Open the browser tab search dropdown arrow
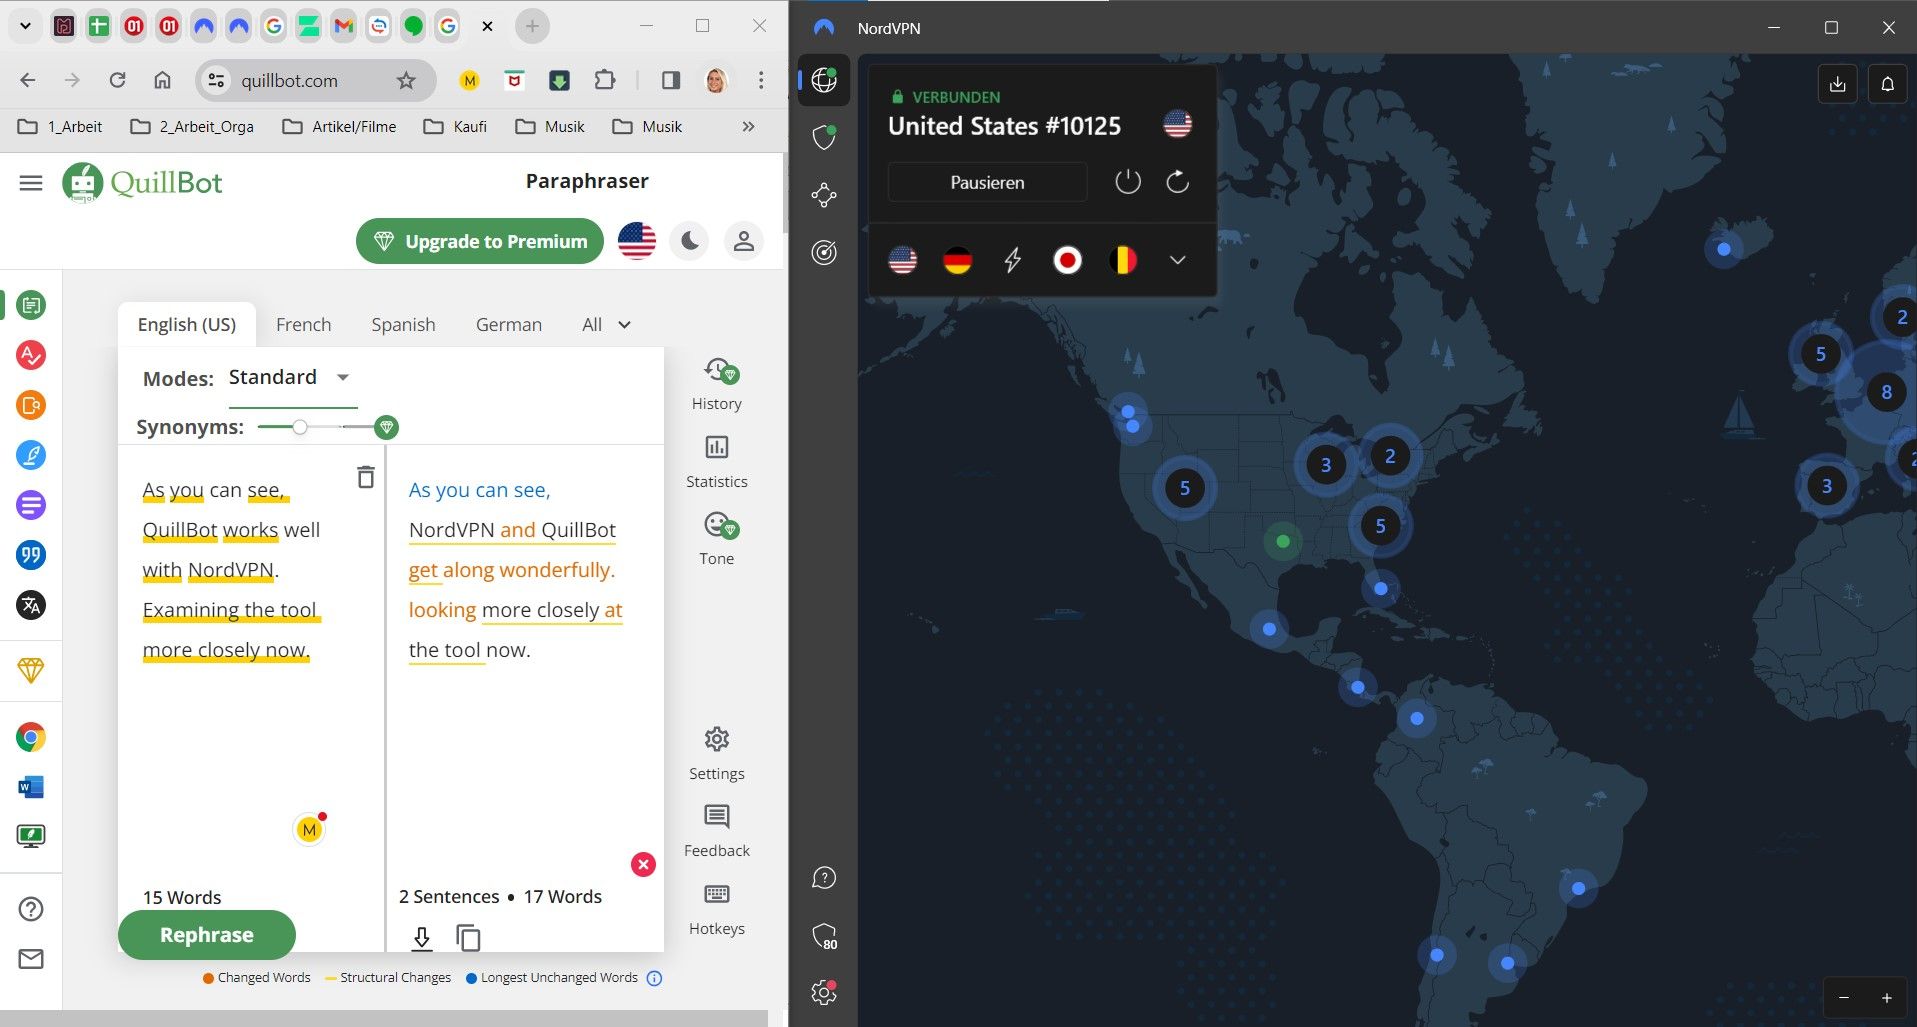The height and width of the screenshot is (1027, 1917). (25, 26)
